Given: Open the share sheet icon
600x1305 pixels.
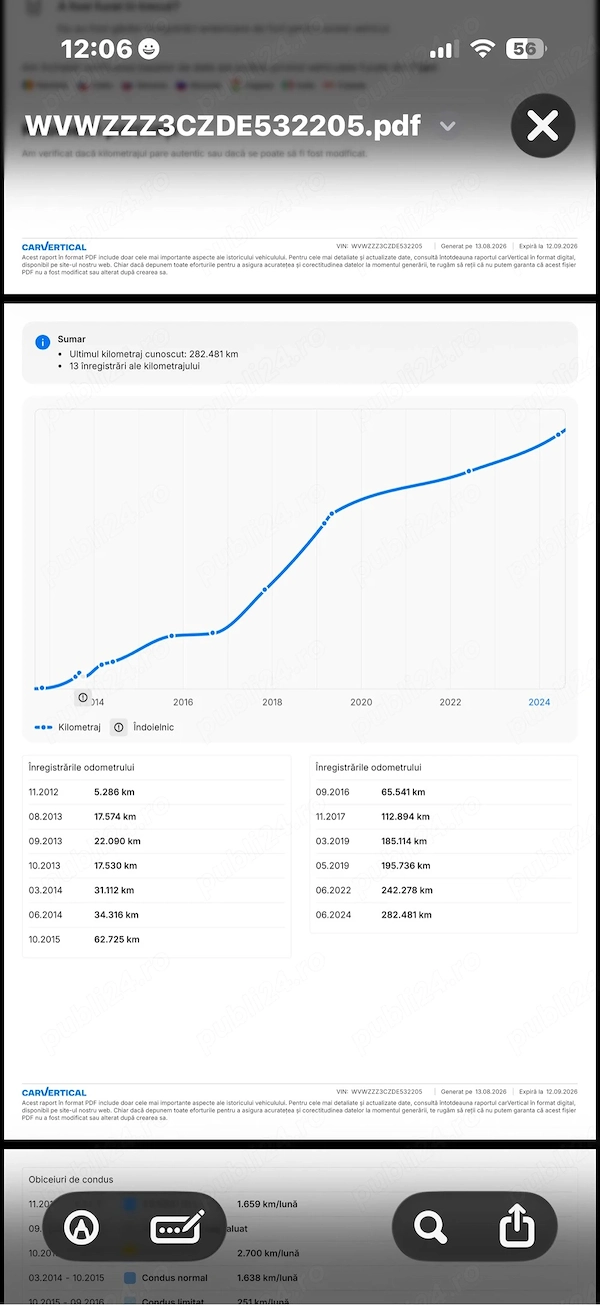Looking at the screenshot, I should pyautogui.click(x=517, y=1227).
